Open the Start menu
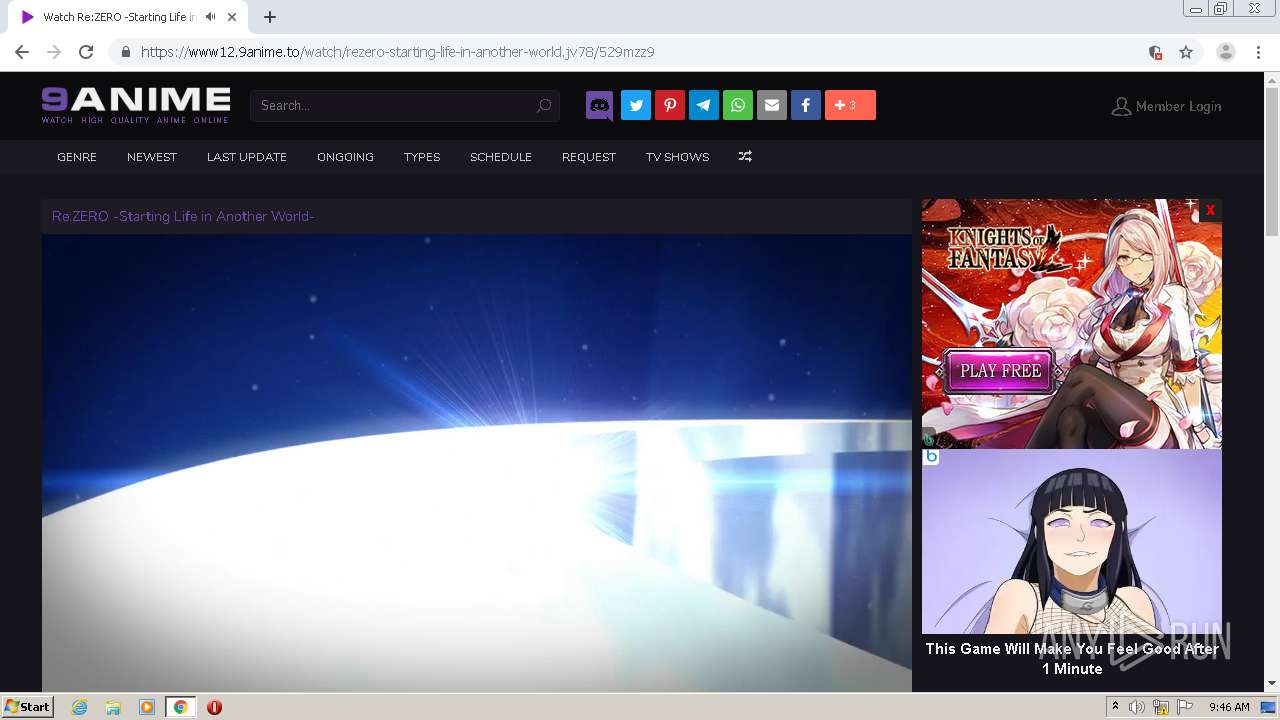Viewport: 1280px width, 720px height. (28, 707)
